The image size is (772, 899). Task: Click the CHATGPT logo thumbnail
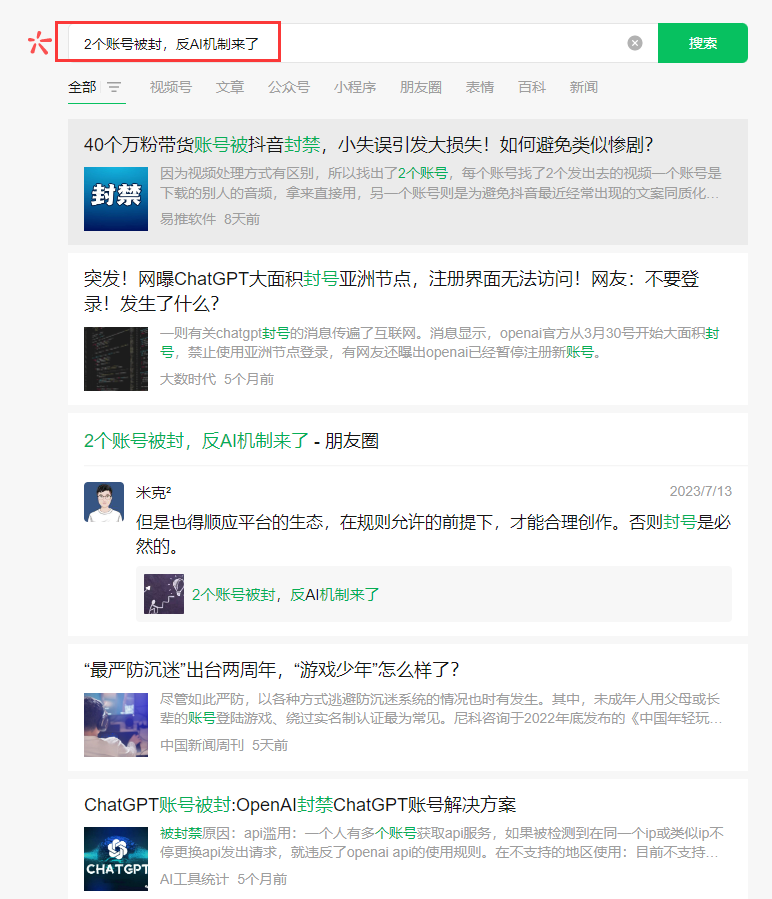click(116, 858)
